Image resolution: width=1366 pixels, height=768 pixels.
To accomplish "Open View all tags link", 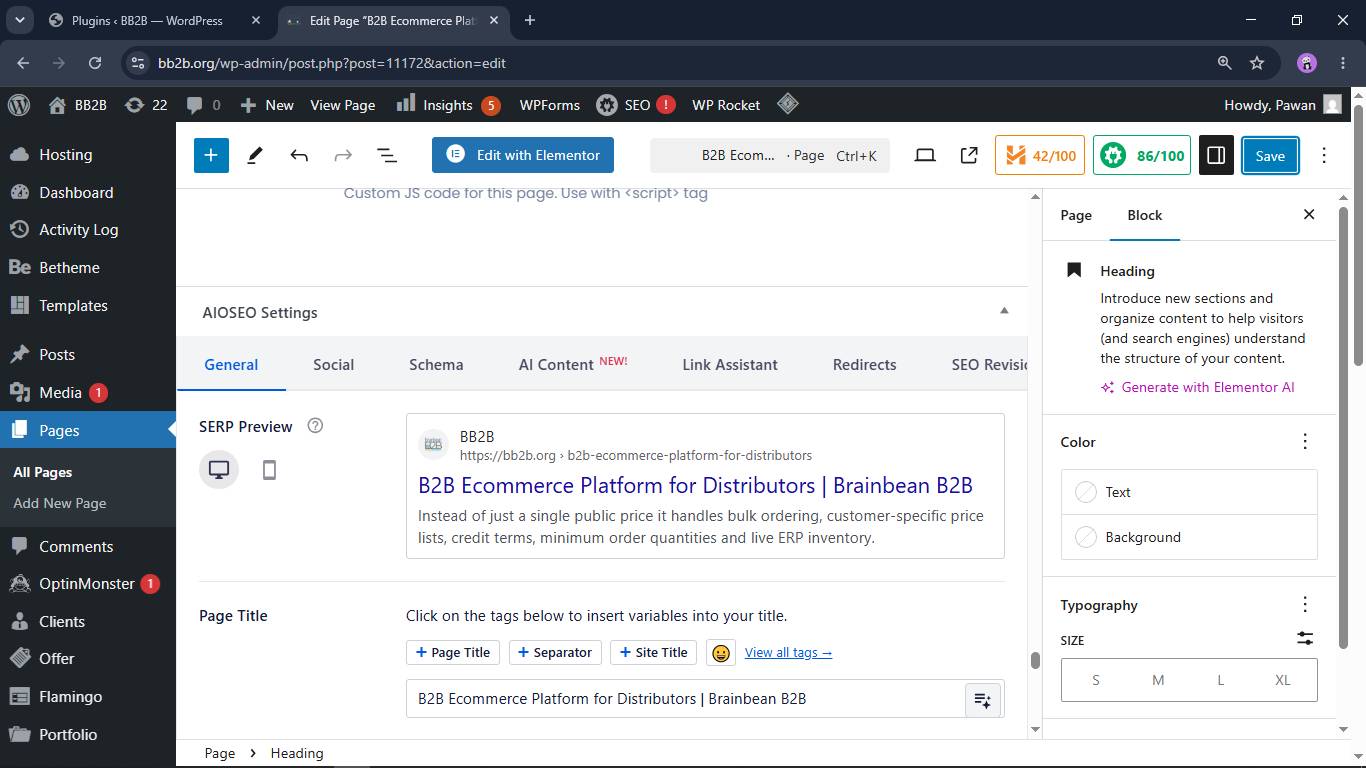I will click(x=788, y=653).
